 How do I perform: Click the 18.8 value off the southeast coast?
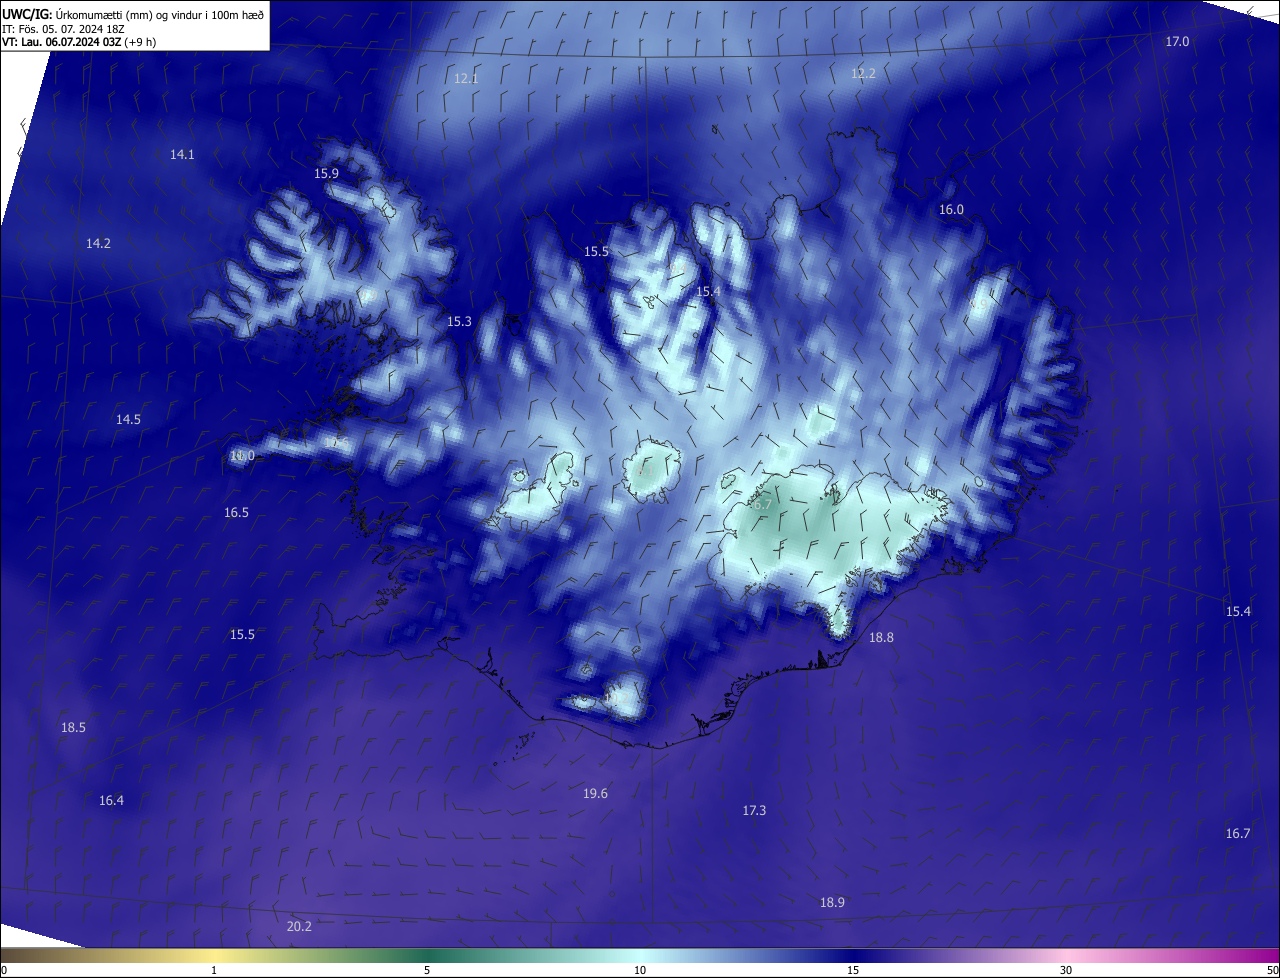881,637
